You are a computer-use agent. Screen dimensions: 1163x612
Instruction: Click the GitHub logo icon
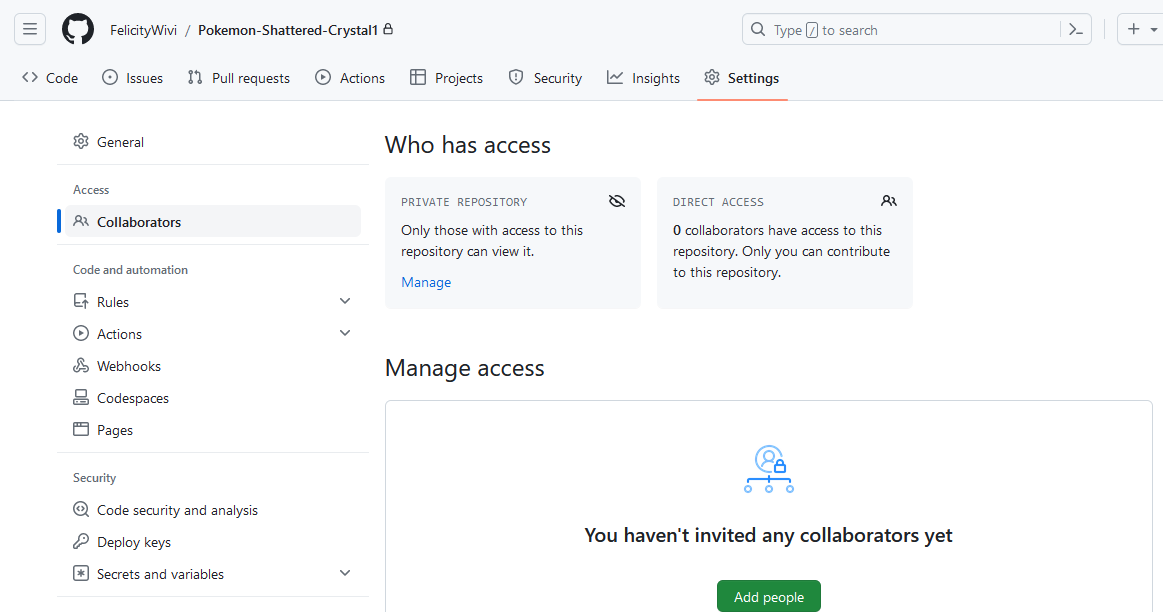tap(78, 30)
